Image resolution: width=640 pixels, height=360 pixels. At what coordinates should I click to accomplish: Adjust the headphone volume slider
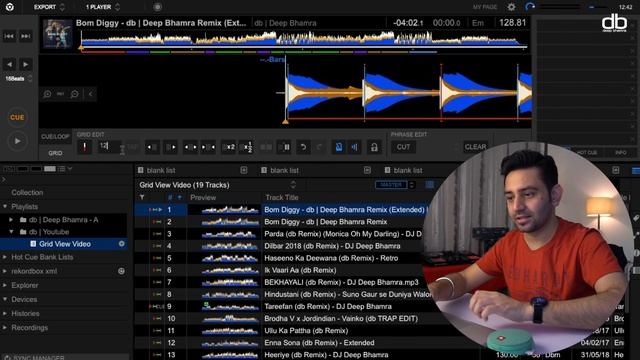[x=560, y=7]
